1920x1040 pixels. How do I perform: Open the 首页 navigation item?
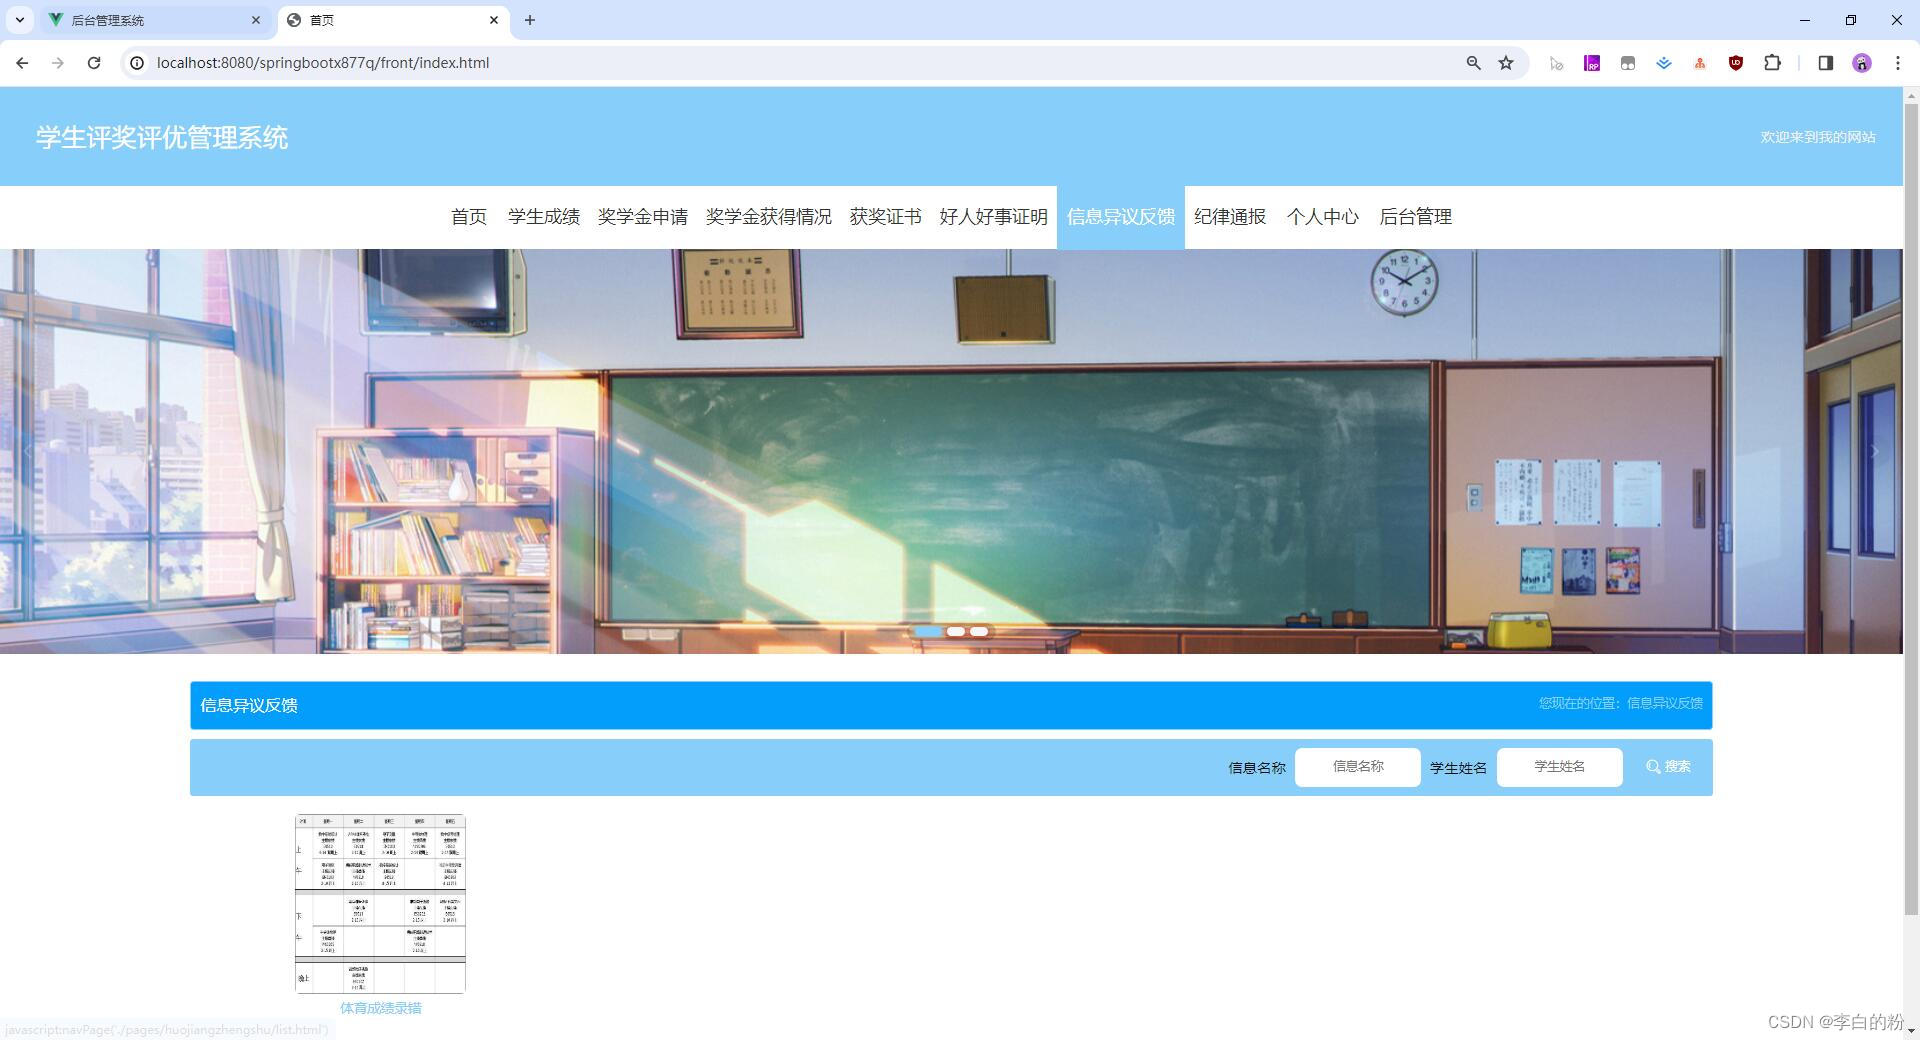468,217
